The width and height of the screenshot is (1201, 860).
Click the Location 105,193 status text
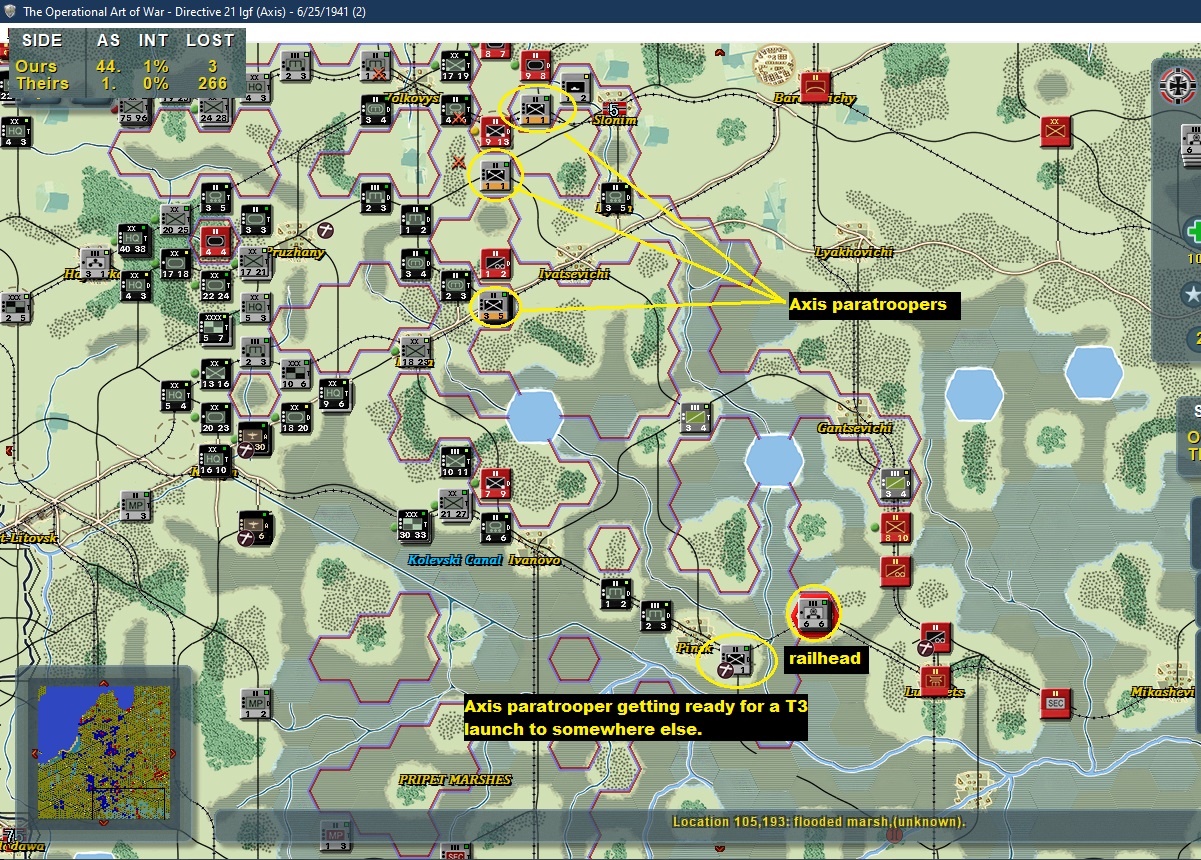point(819,822)
